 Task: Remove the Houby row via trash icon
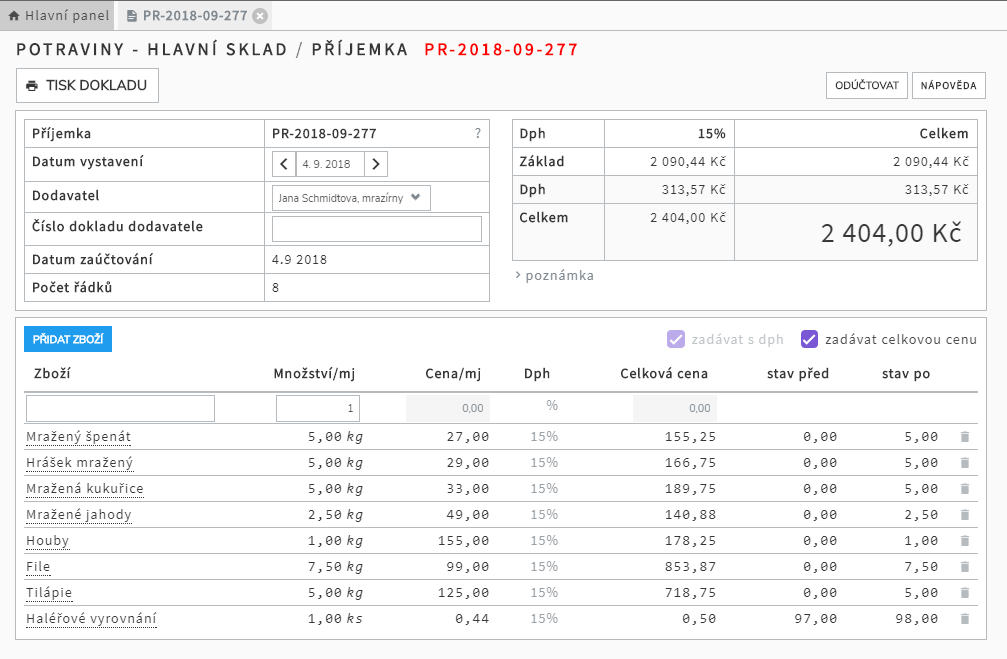(964, 541)
